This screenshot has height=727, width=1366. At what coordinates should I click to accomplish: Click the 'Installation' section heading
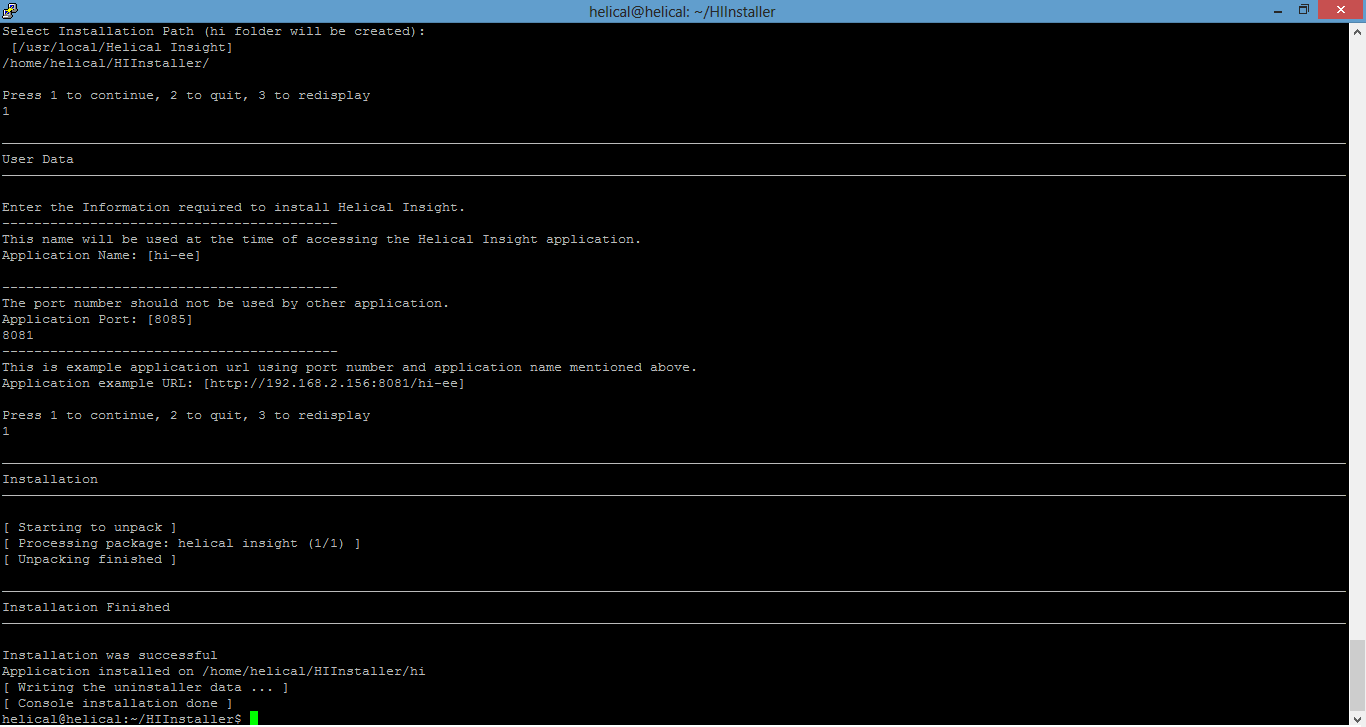(50, 479)
